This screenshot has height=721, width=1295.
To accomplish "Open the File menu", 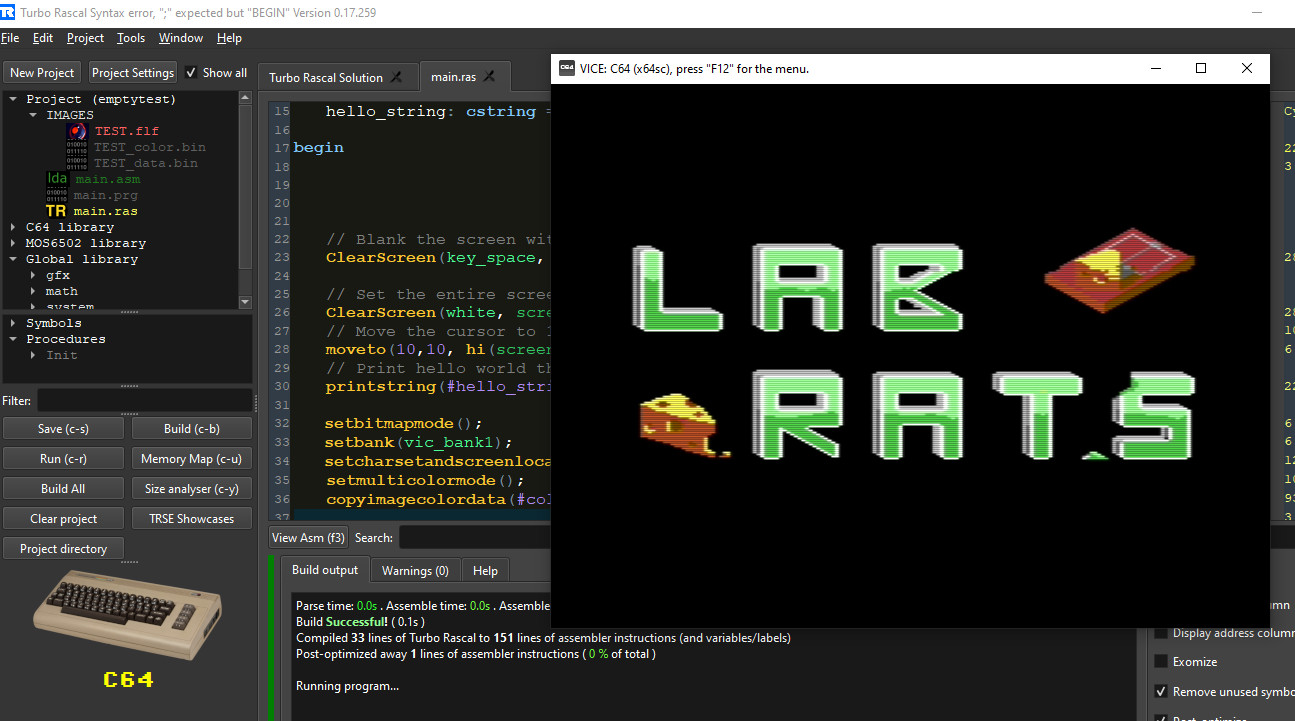I will (10, 38).
